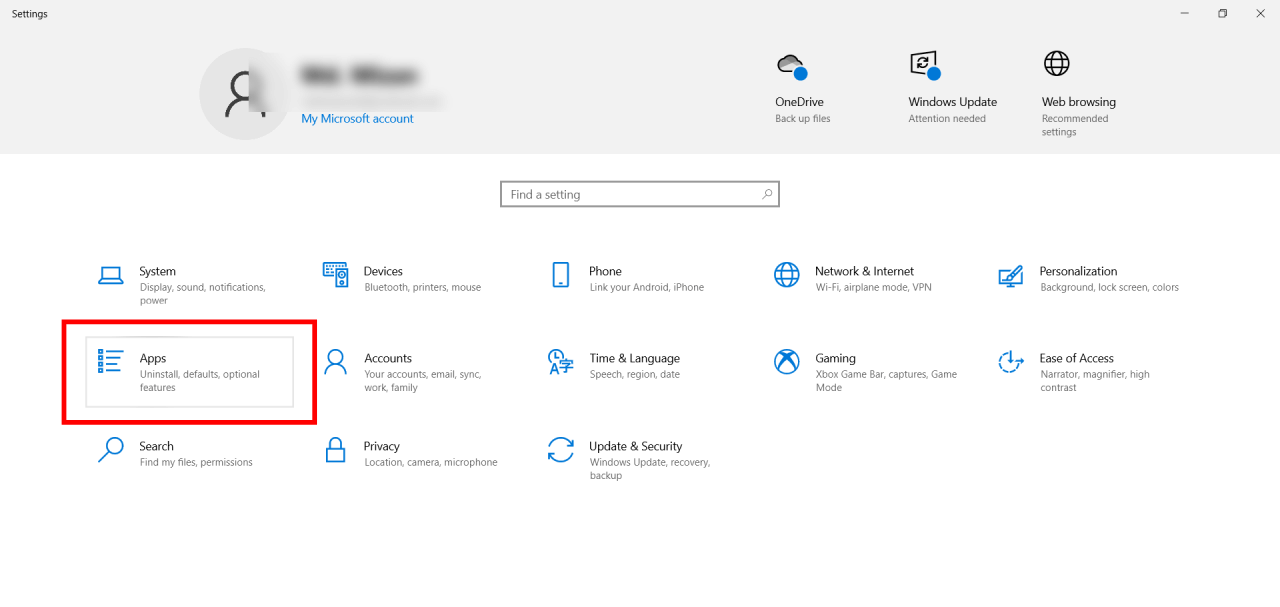Open Network & Internet label
This screenshot has height=607, width=1280.
[x=864, y=271]
